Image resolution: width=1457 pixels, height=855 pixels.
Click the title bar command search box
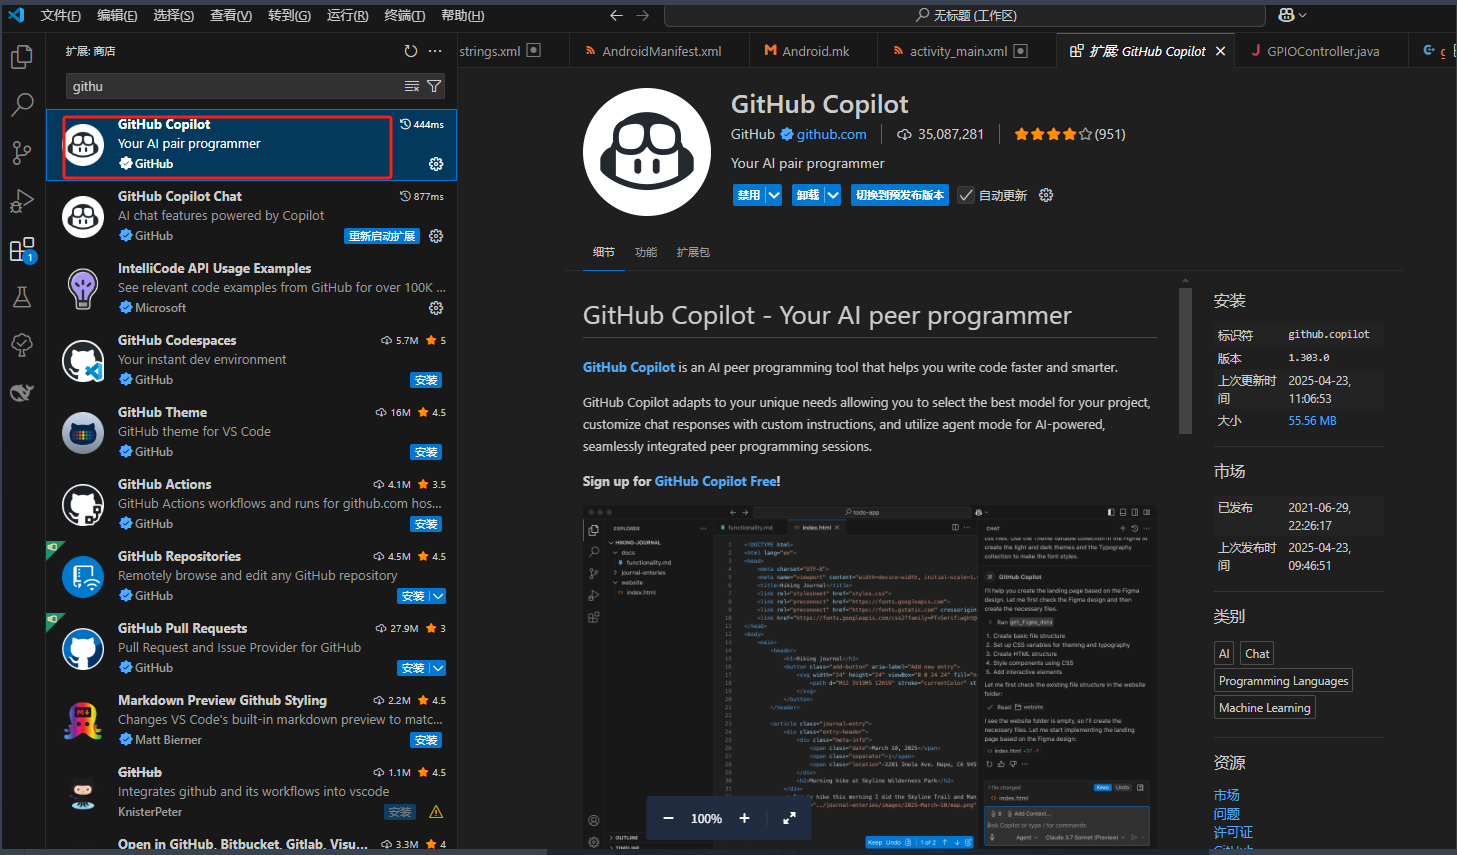(967, 15)
